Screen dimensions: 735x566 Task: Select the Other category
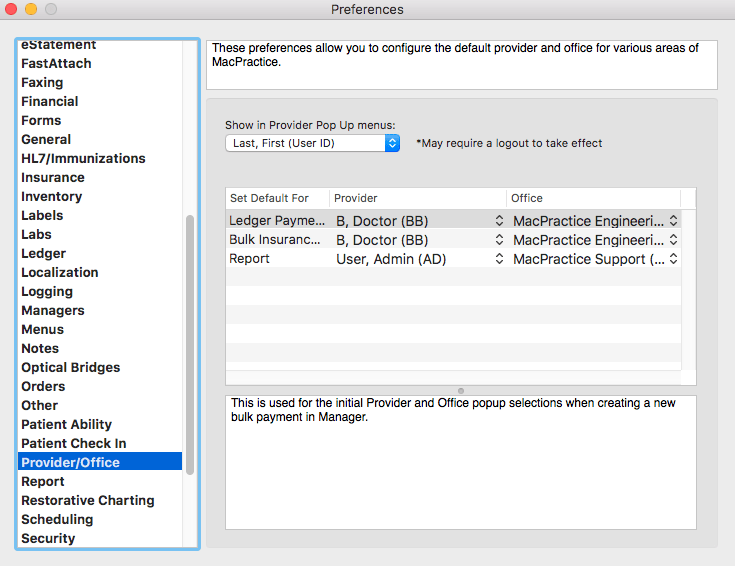coord(40,405)
